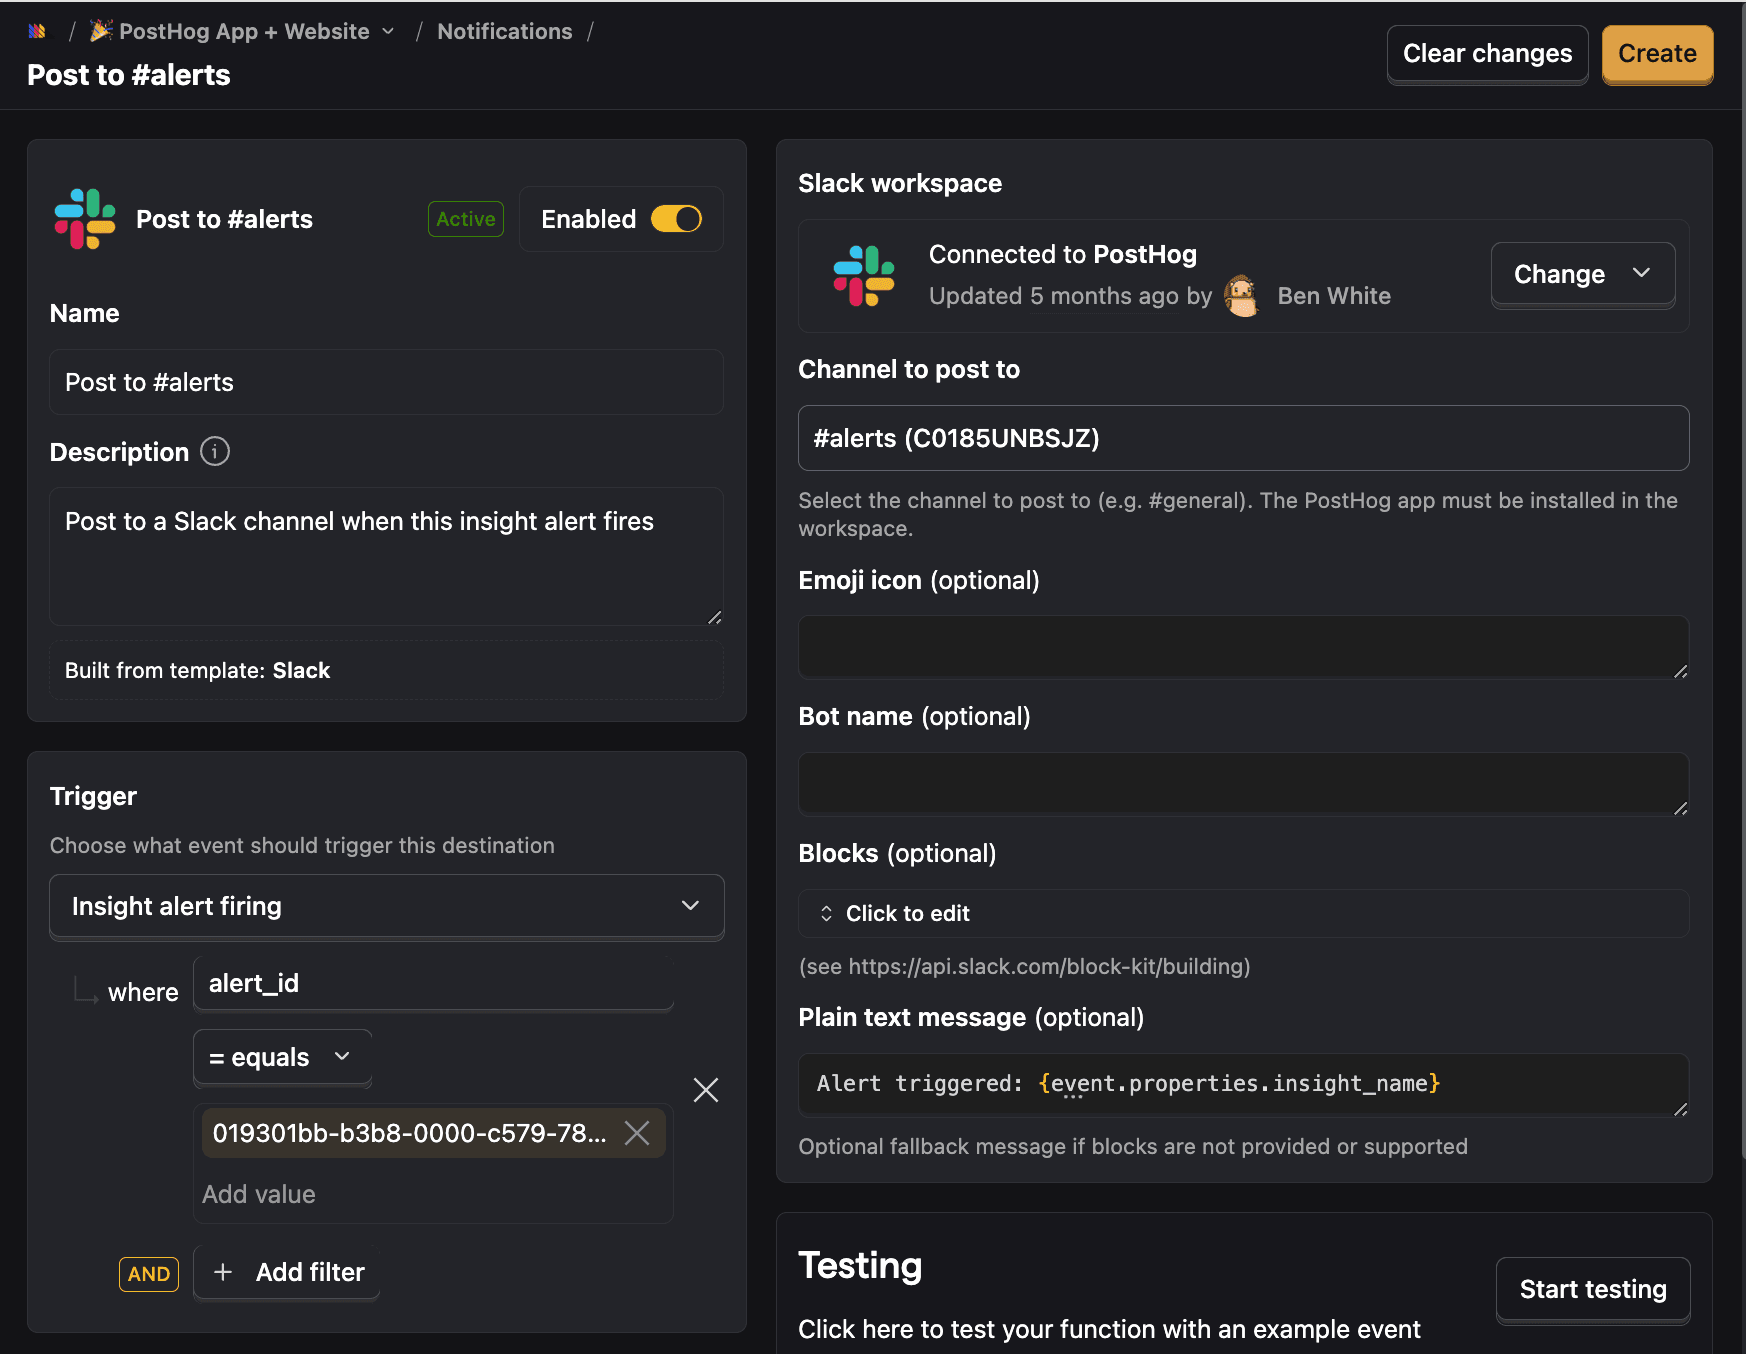This screenshot has height=1354, width=1746.
Task: Click the PostHog logo in the breadcrumb
Action: 37,31
